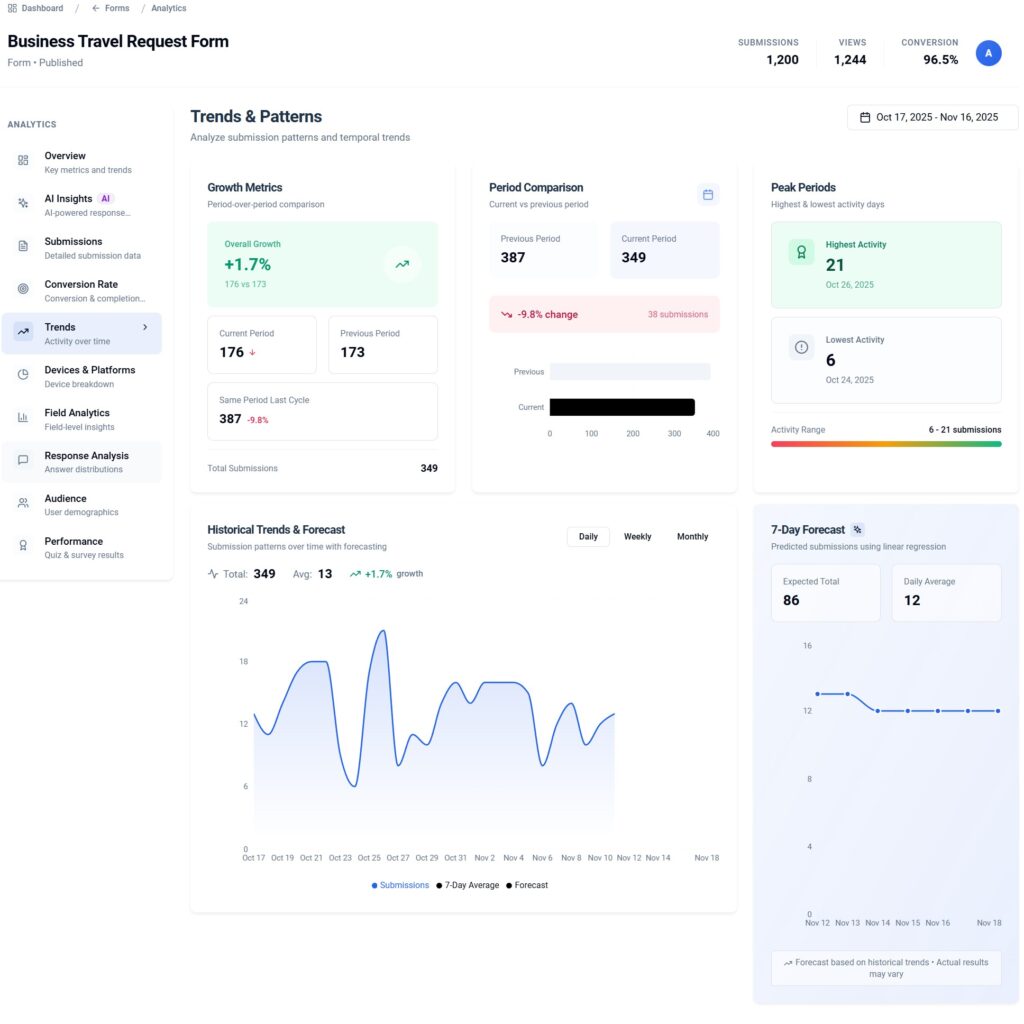Click the calendar icon in Period Comparison

(708, 194)
